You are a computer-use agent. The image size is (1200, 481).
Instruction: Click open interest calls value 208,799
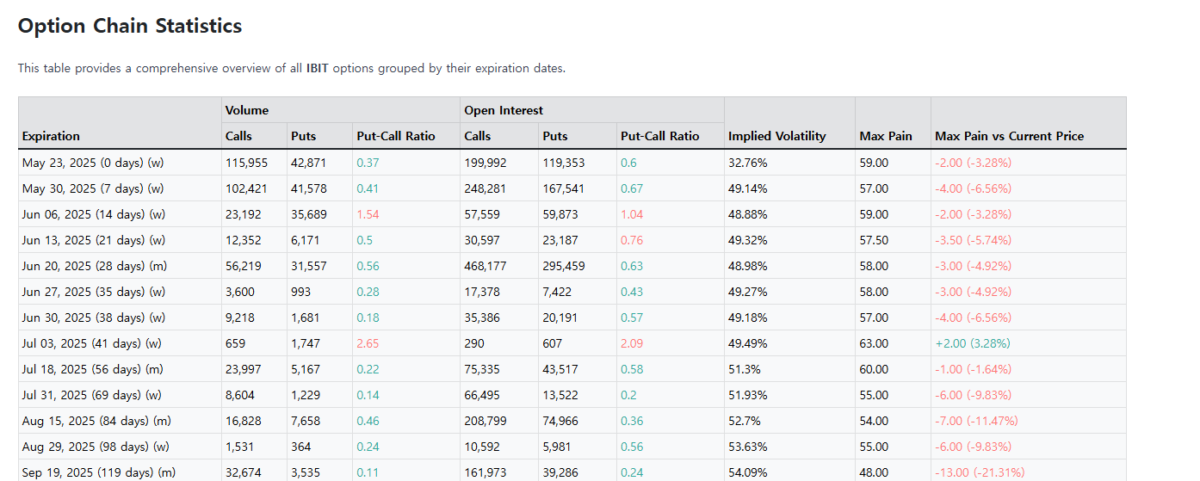[485, 422]
